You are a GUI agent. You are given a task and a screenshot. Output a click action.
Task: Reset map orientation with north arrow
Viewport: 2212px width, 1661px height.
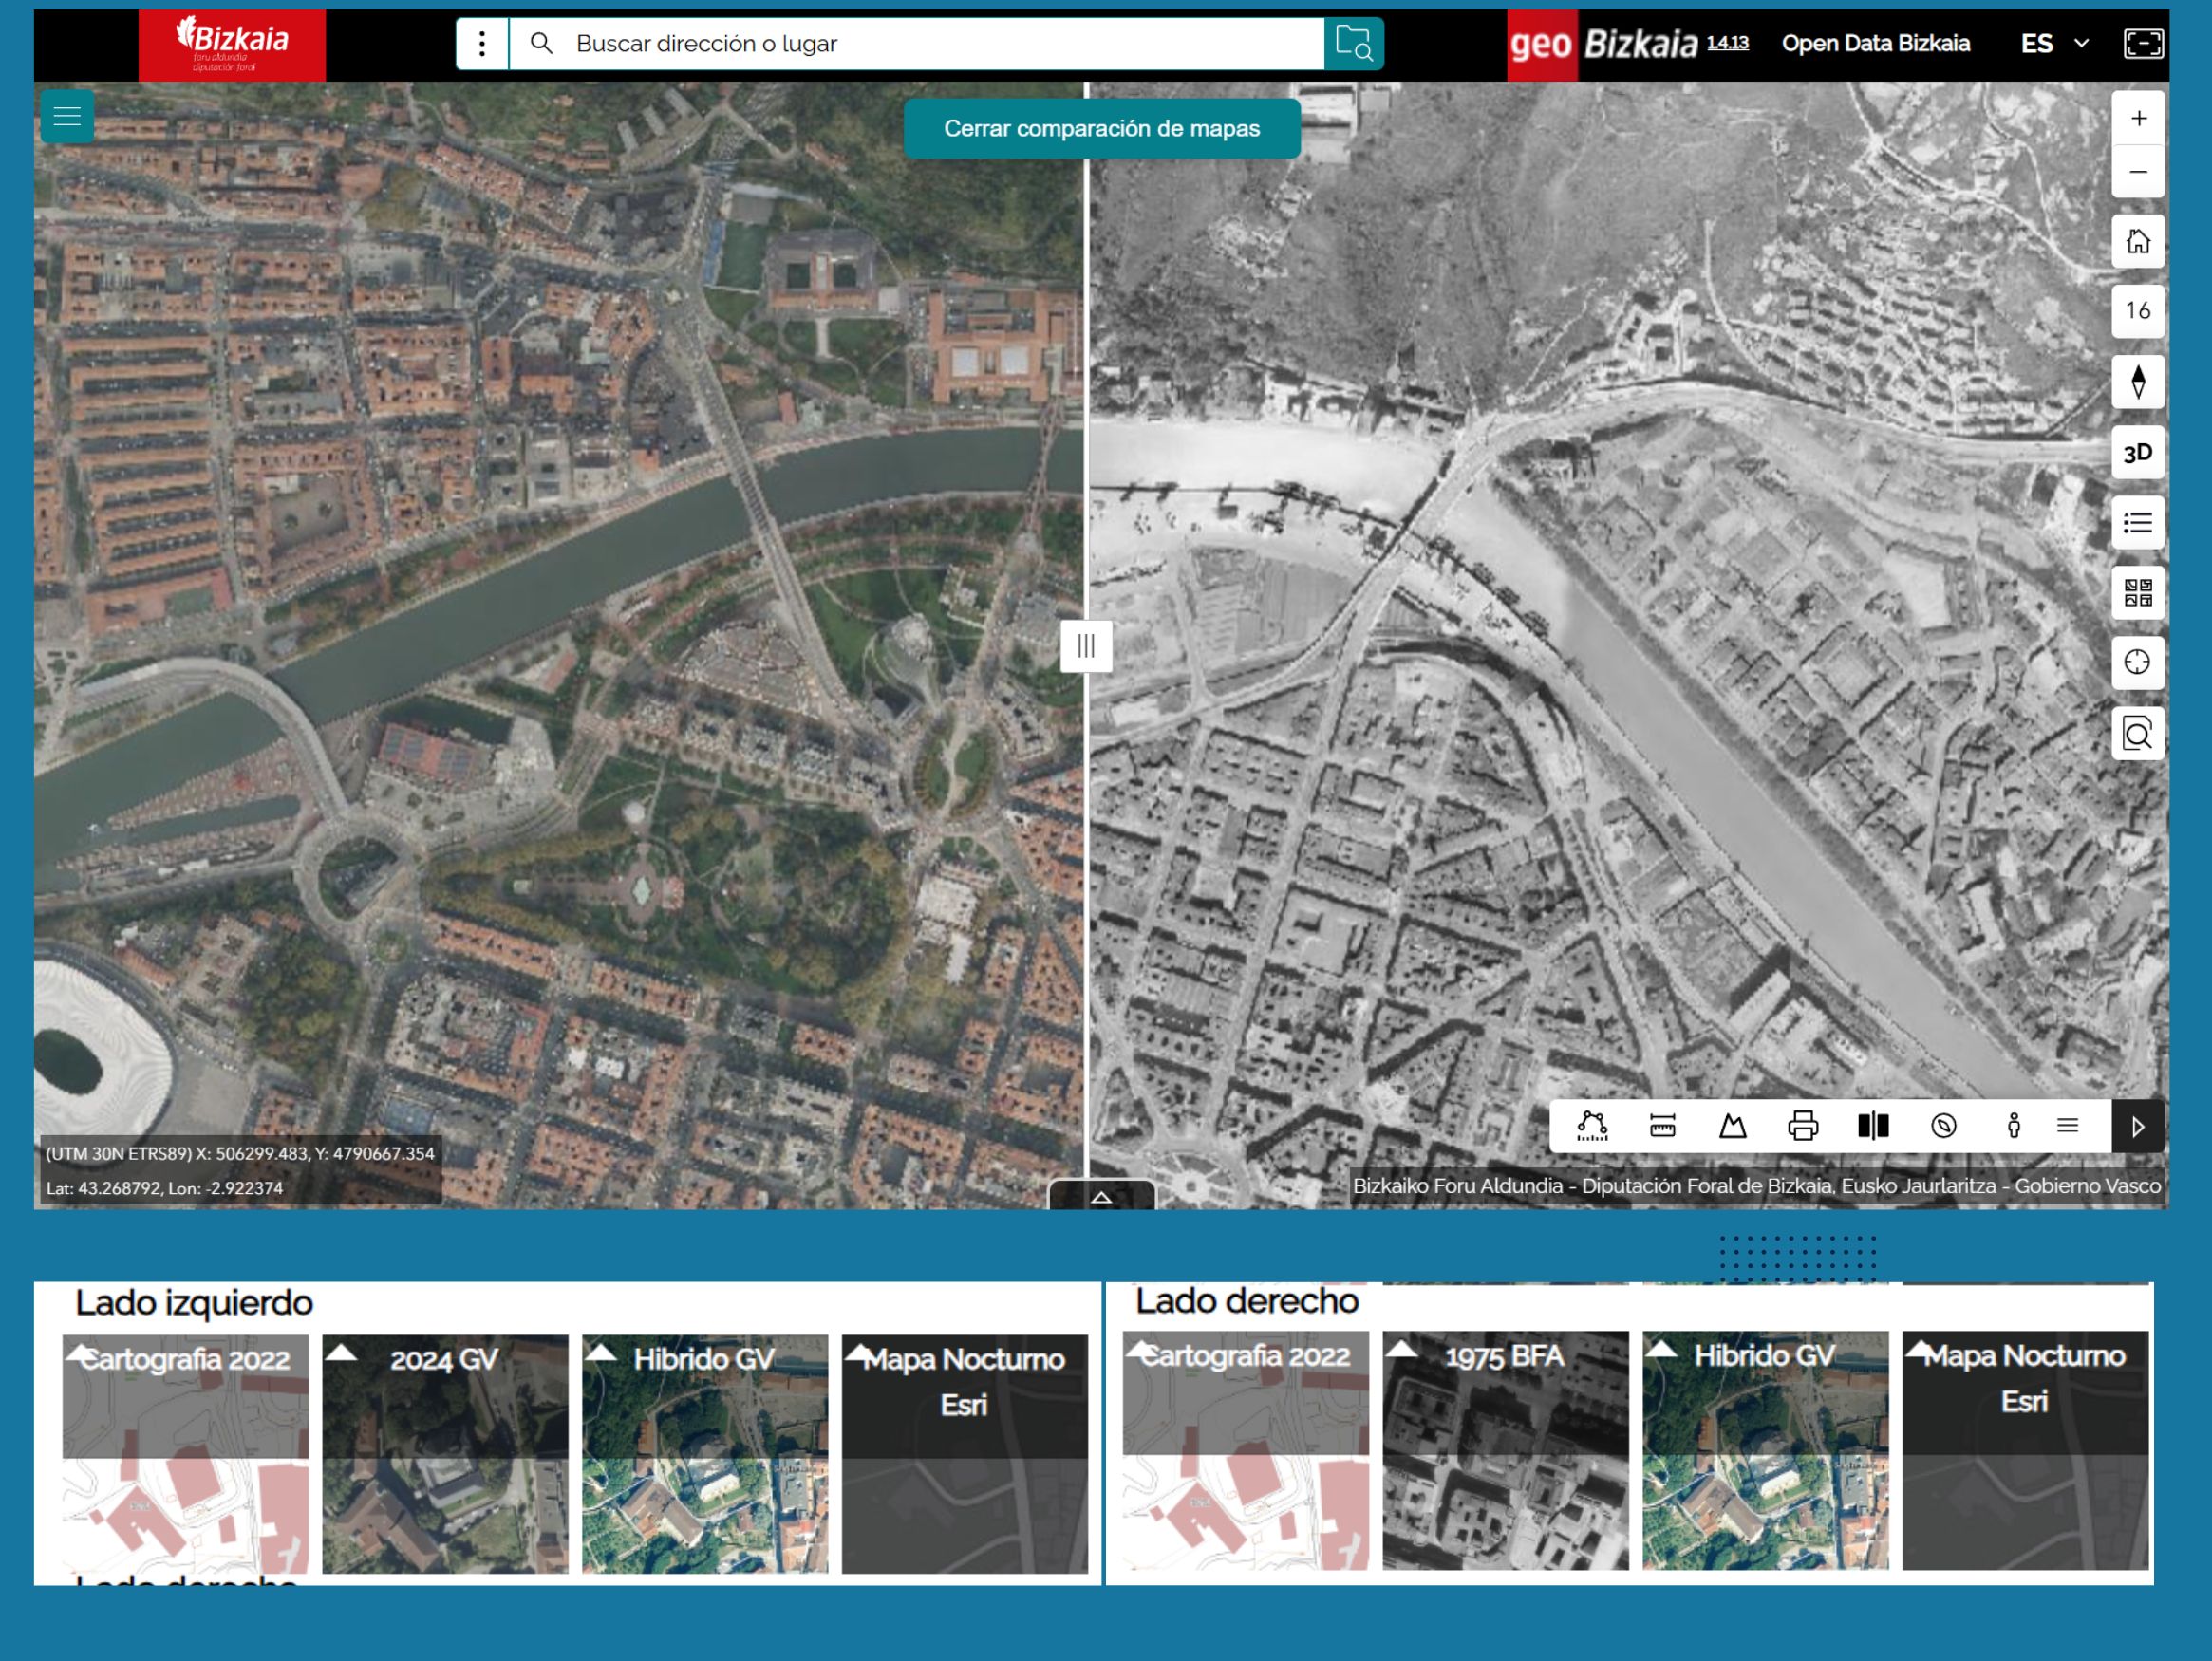point(2137,381)
